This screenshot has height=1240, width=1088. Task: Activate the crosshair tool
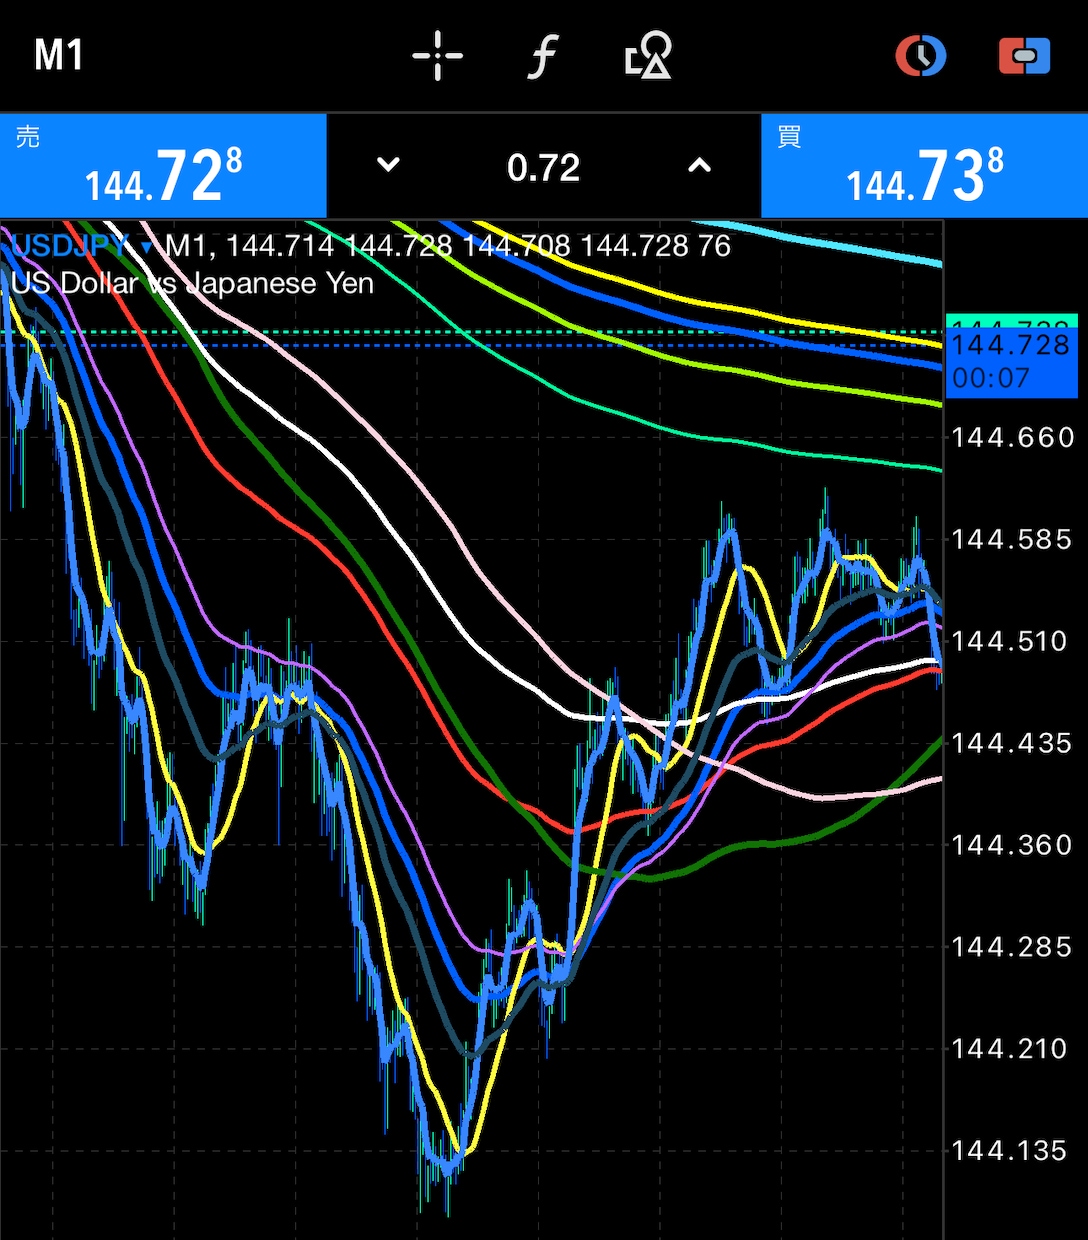point(438,55)
